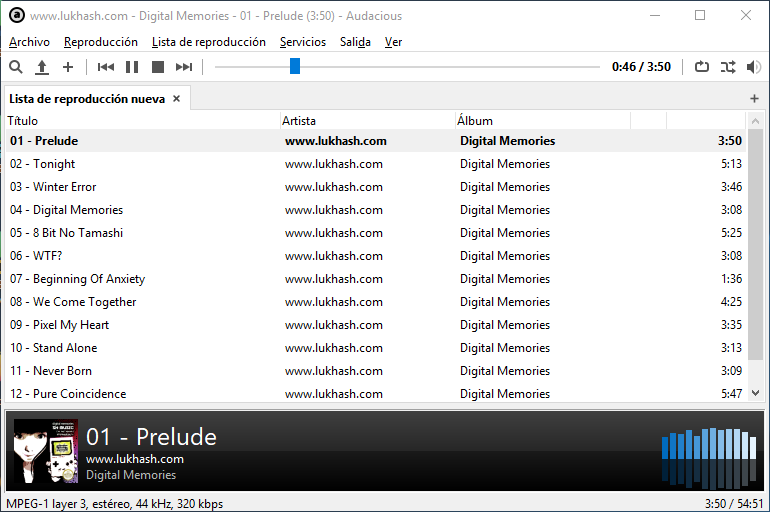Stop playback with the square button
This screenshot has height=512, width=770.
158,67
